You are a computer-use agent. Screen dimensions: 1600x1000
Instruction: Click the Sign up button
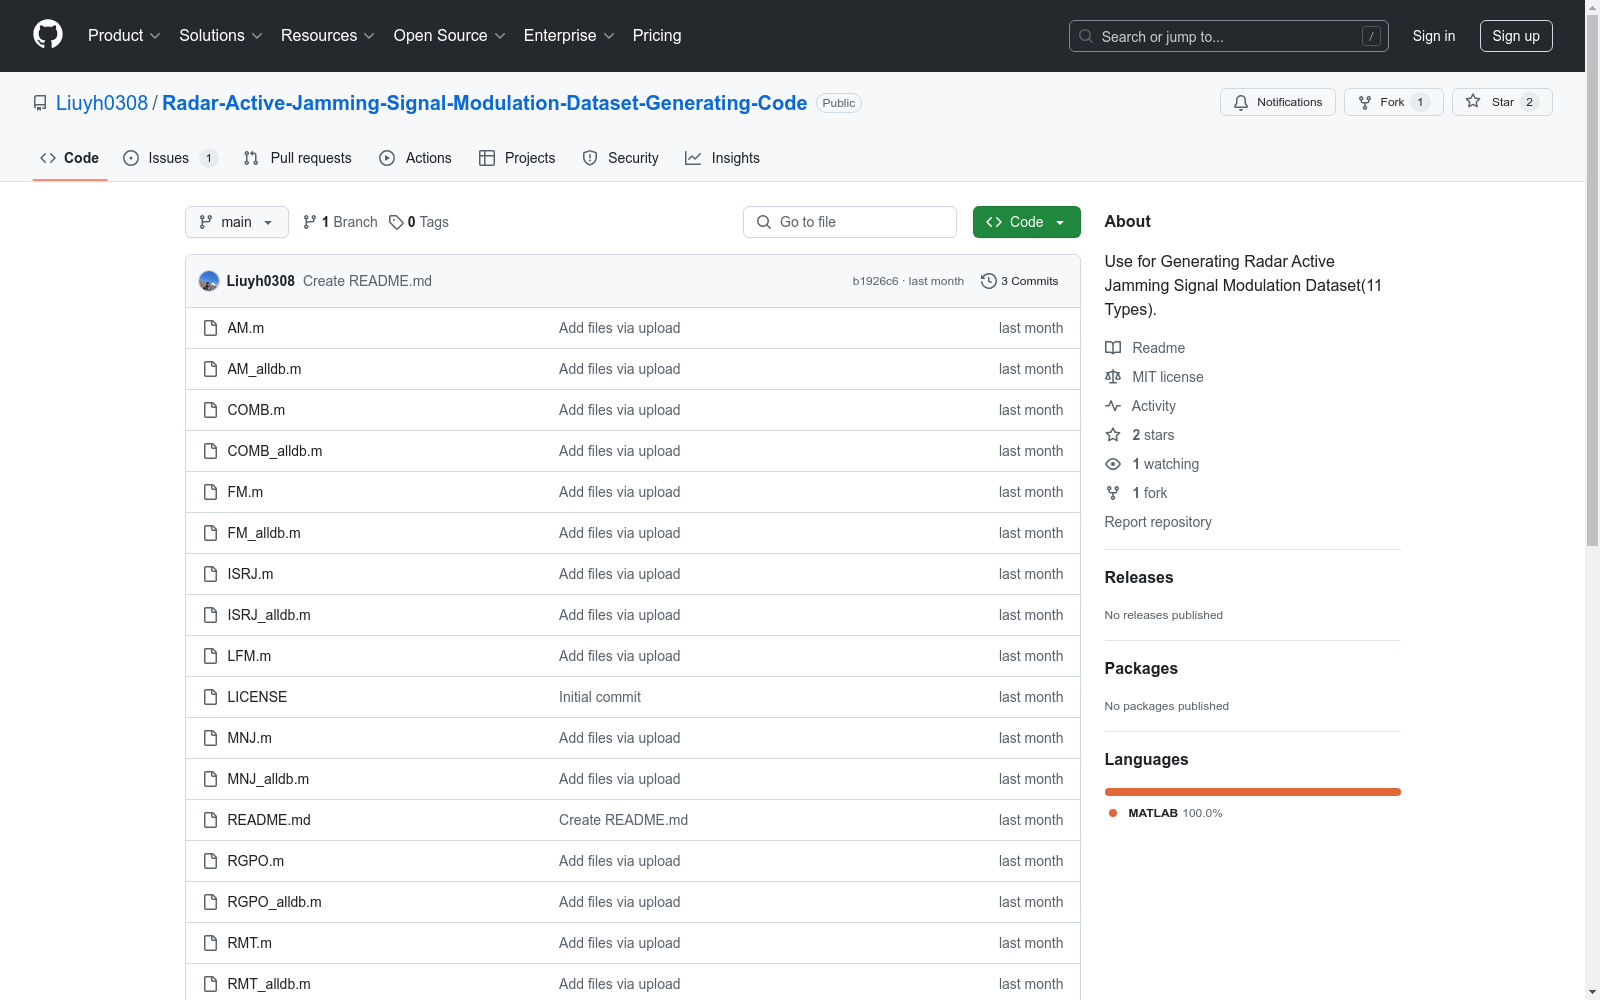click(x=1516, y=36)
